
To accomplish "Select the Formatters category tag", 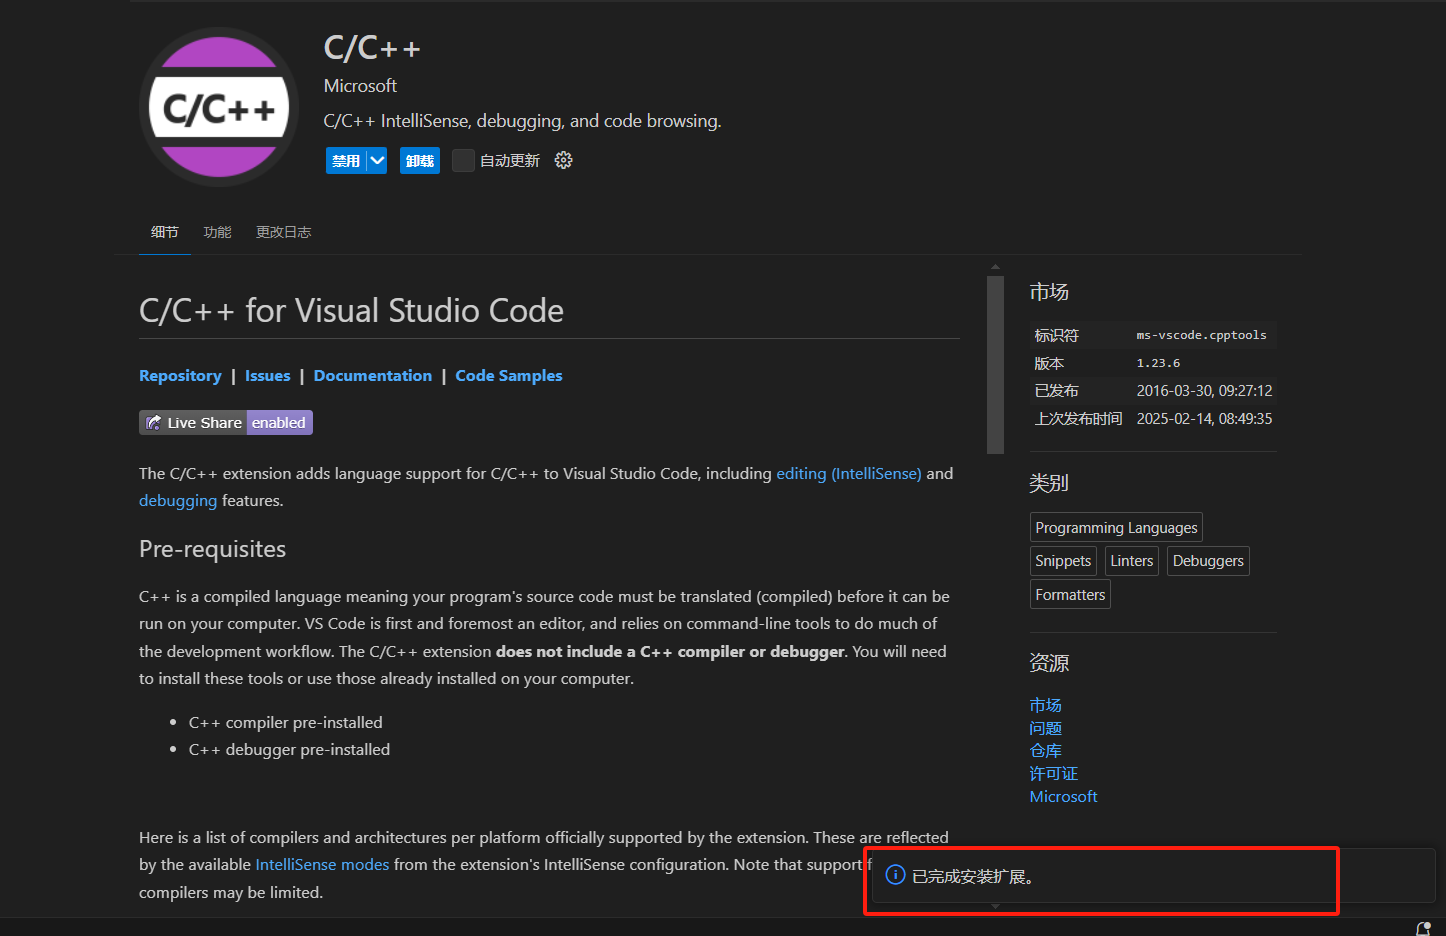I will [1070, 595].
